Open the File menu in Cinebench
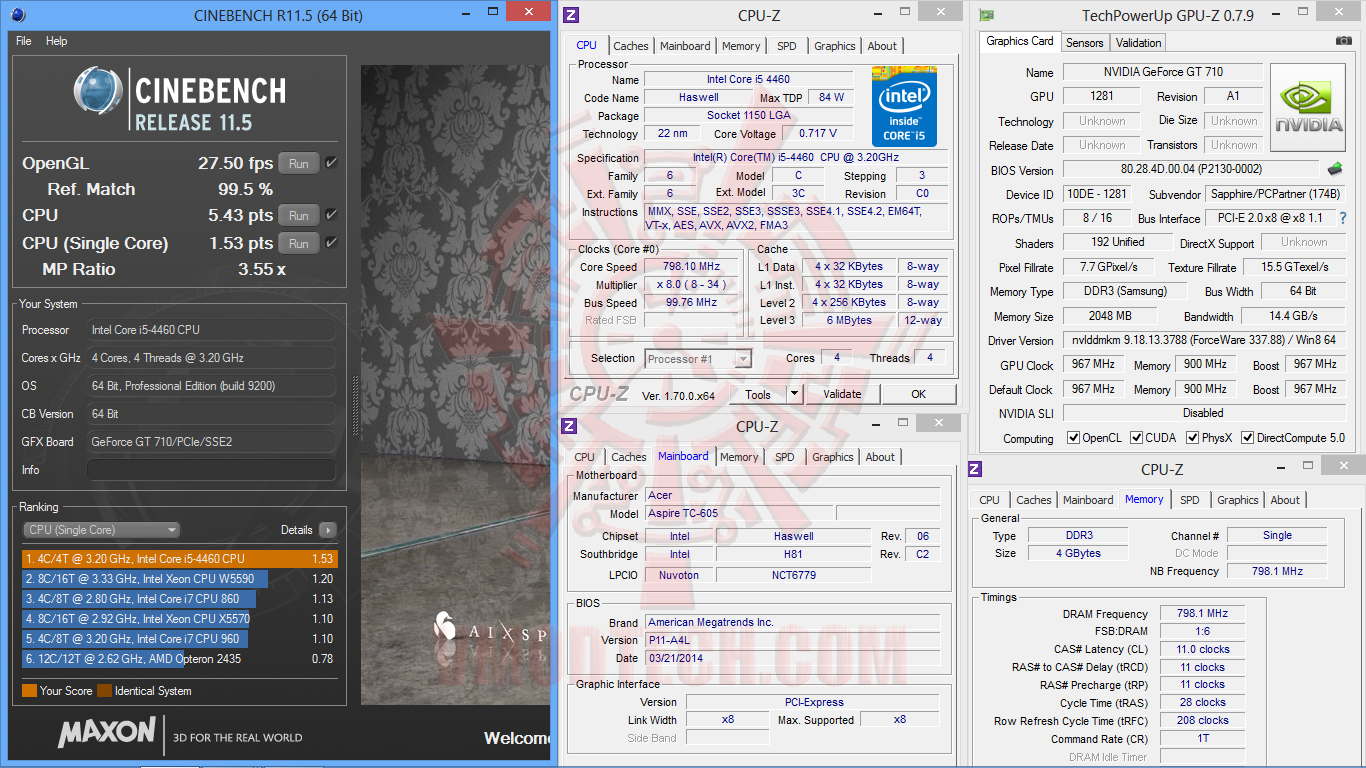 click(24, 41)
